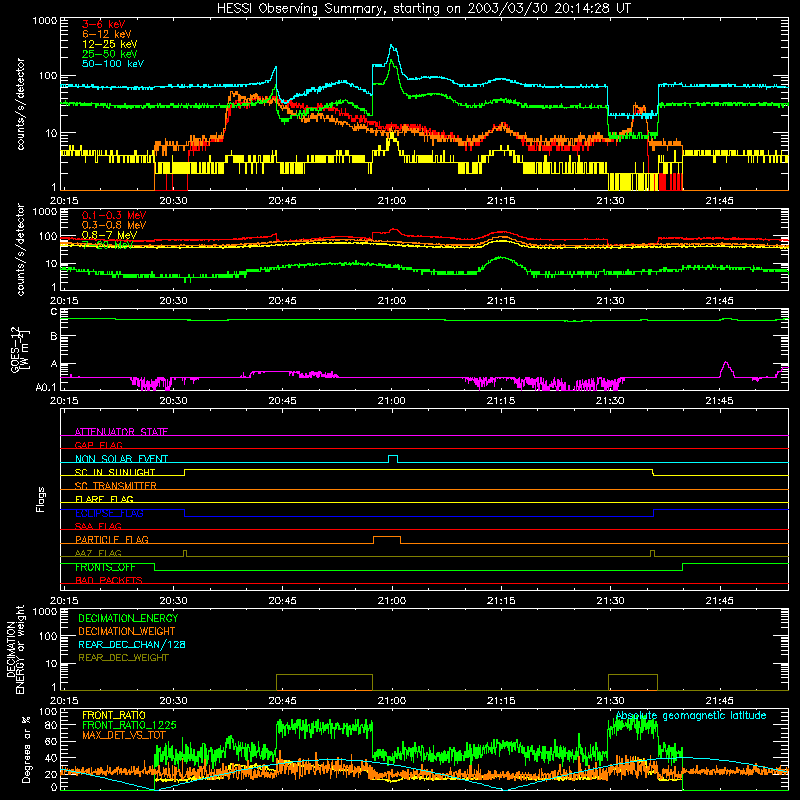The image size is (800, 800).
Task: Click the 'Absolute geomagnetic latitude' label
Action: [x=691, y=715]
